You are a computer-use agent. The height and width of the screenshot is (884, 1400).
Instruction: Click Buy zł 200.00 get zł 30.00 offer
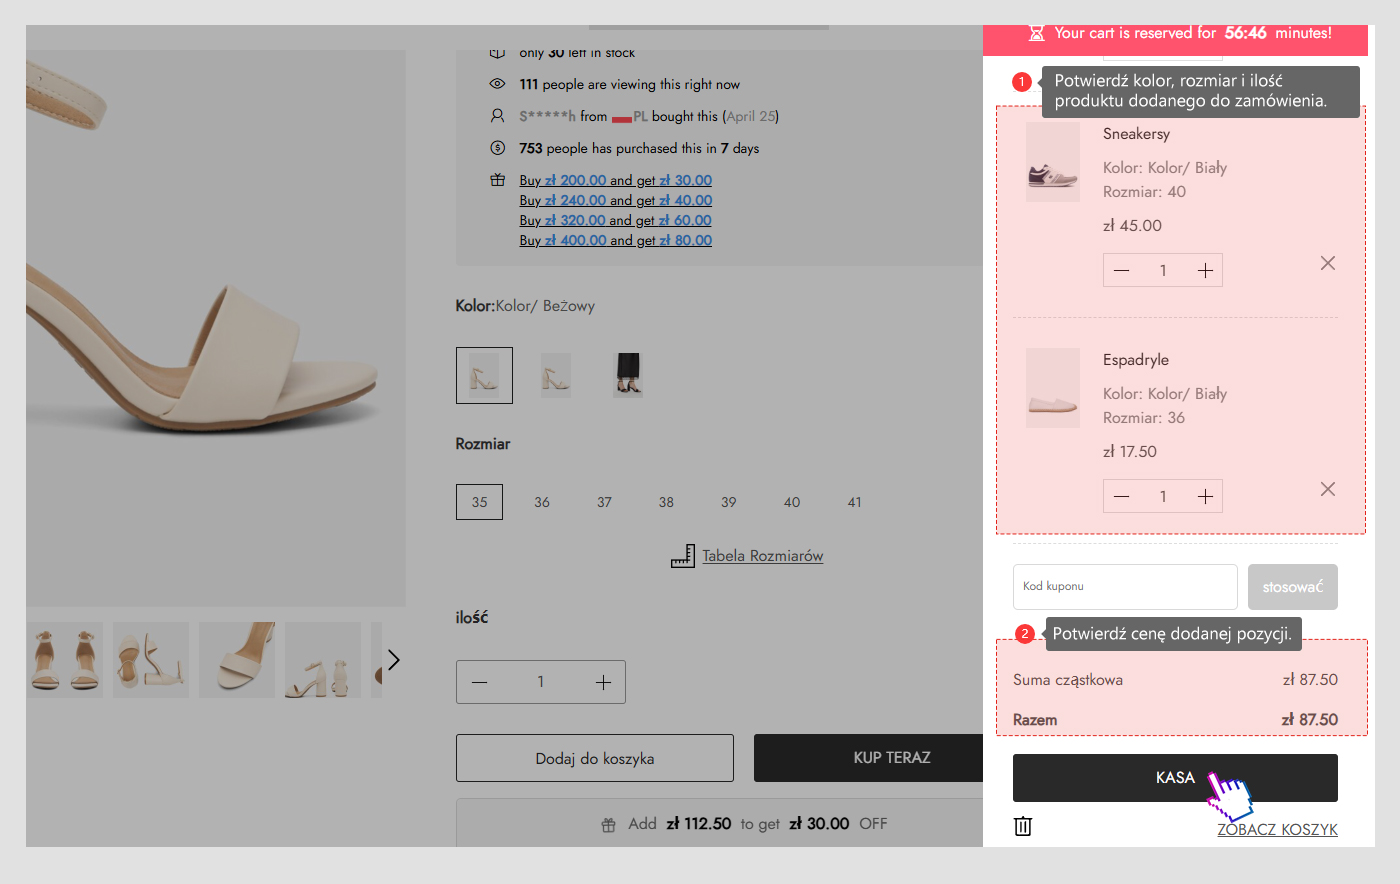(x=615, y=180)
